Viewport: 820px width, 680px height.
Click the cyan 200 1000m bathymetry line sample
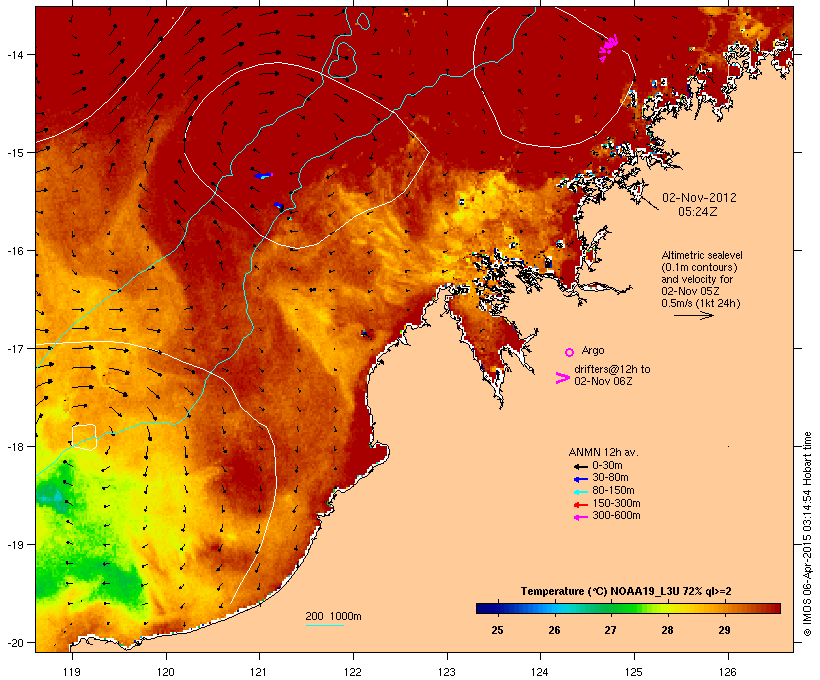pos(324,625)
